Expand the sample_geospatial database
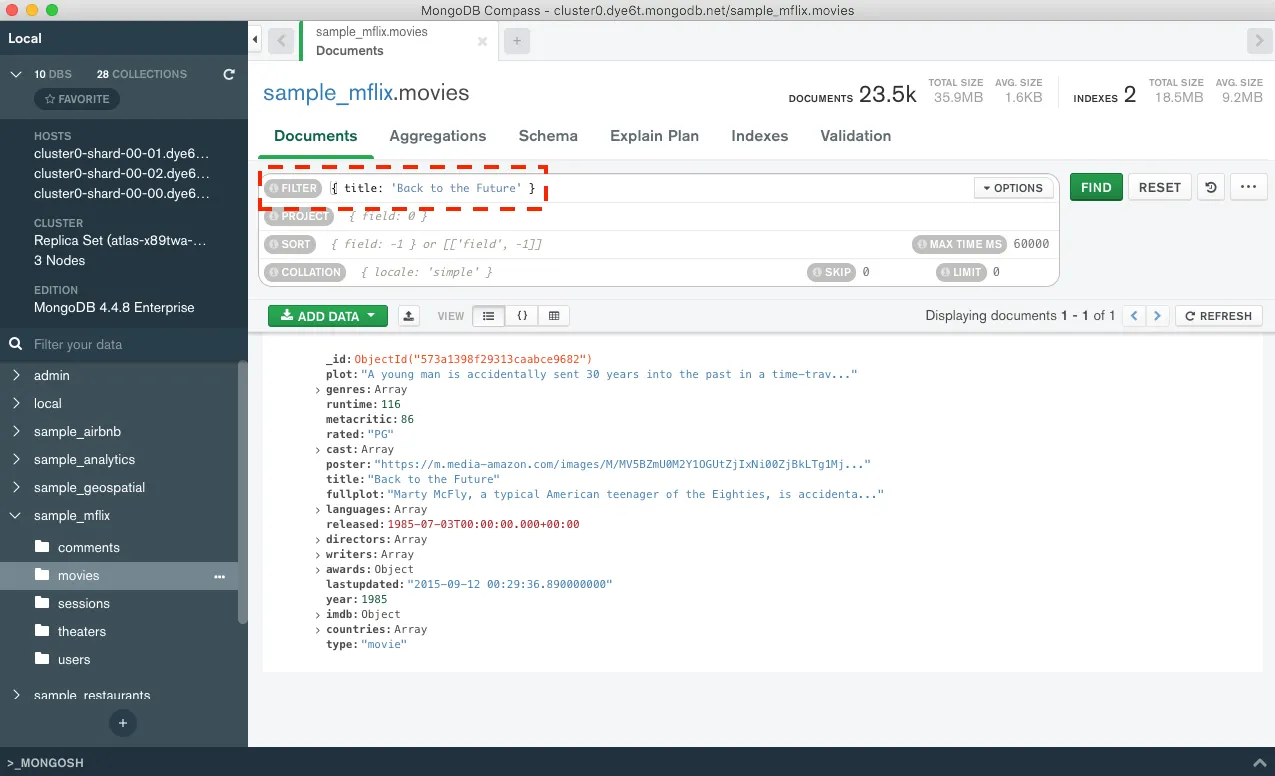 click(15, 488)
